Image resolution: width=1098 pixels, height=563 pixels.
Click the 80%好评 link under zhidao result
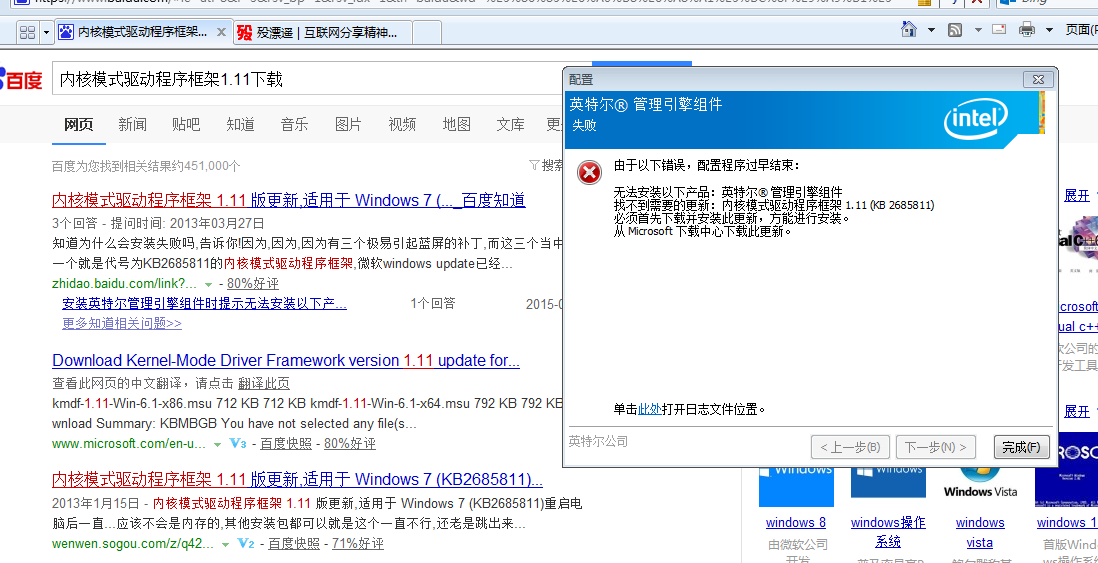pos(252,284)
